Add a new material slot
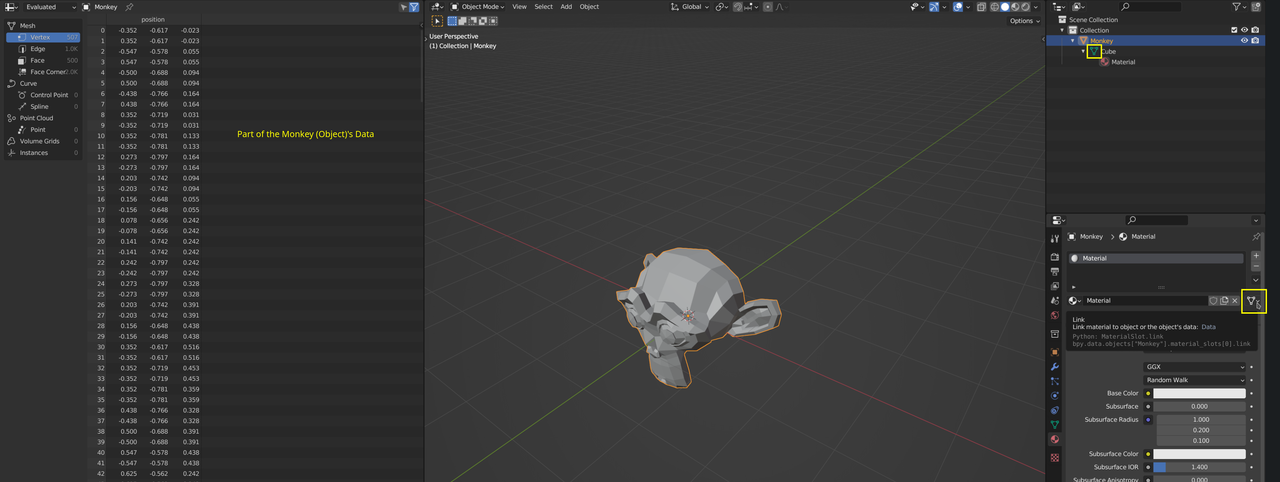This screenshot has height=482, width=1280. point(1256,257)
